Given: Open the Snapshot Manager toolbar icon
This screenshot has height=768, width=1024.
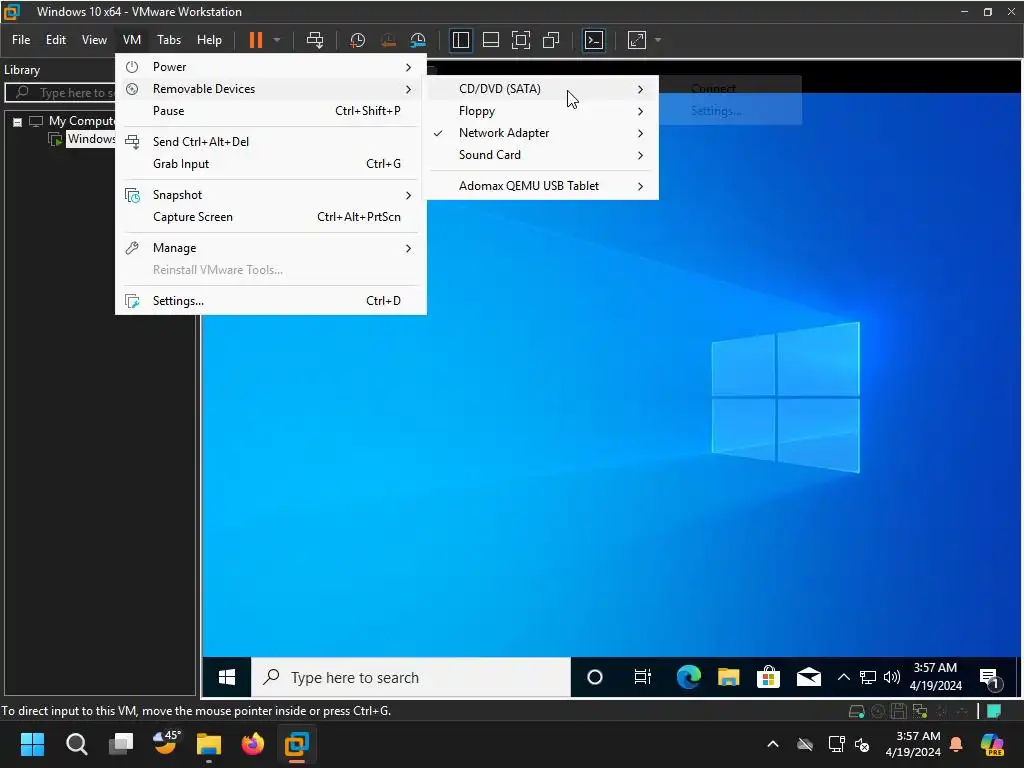Looking at the screenshot, I should coord(418,40).
